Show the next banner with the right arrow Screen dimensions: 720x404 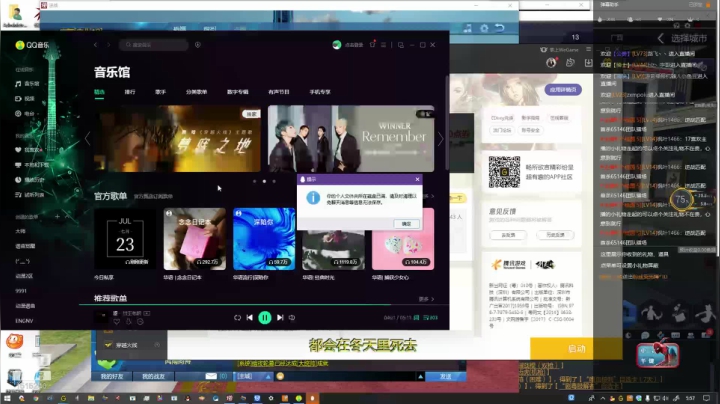tap(440, 139)
